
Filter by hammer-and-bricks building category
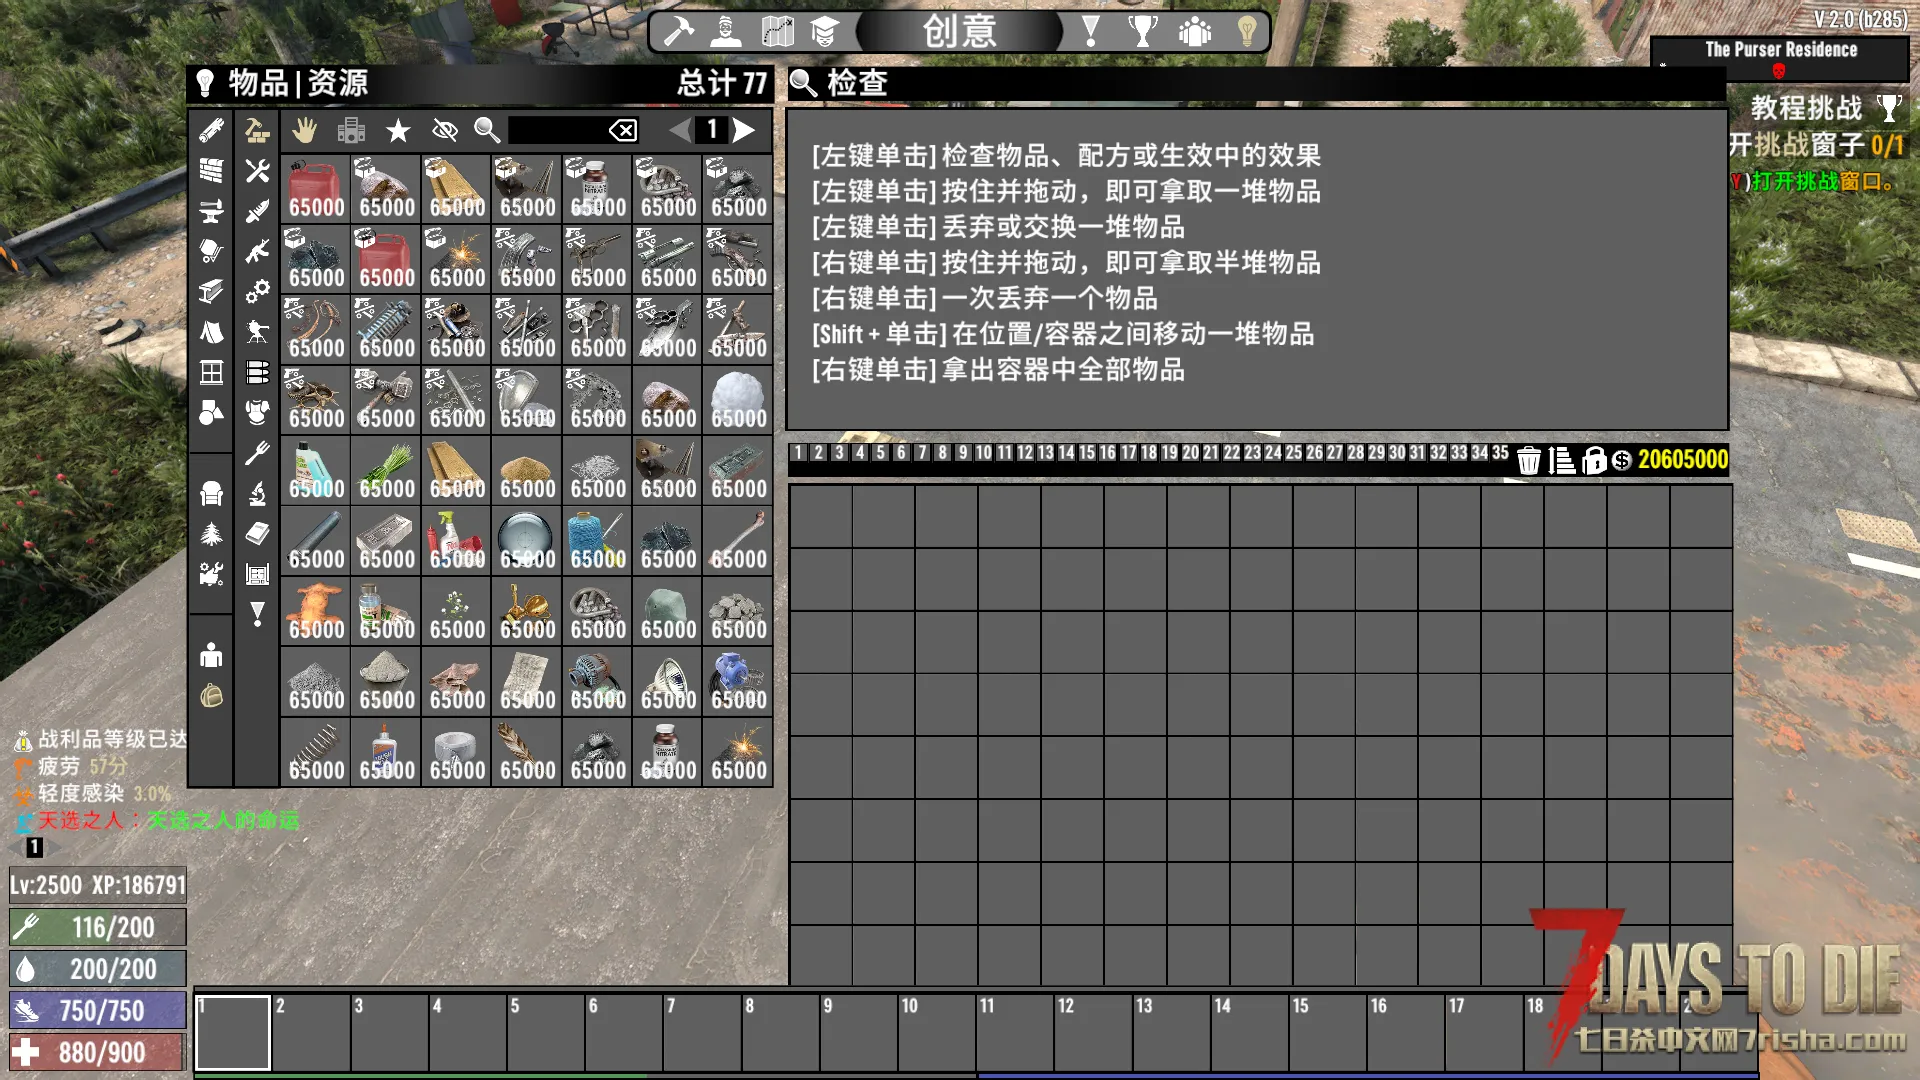257,130
